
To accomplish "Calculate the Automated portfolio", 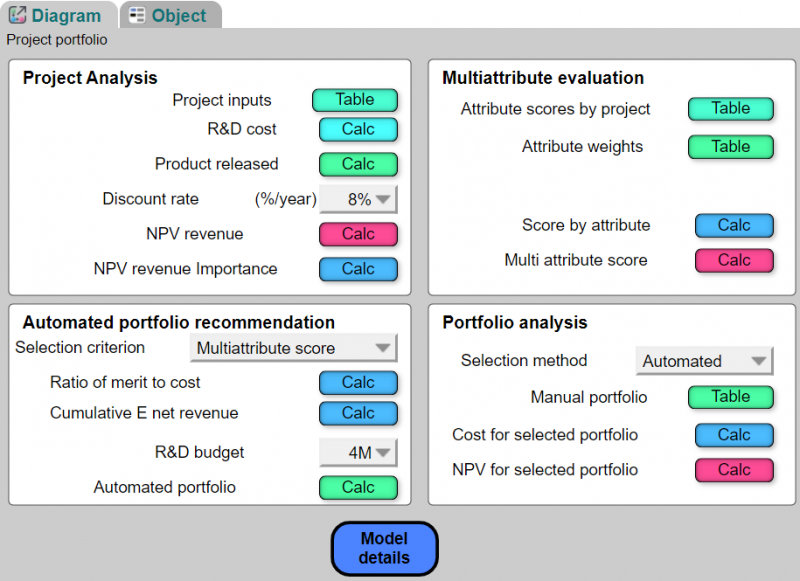I will click(x=358, y=487).
